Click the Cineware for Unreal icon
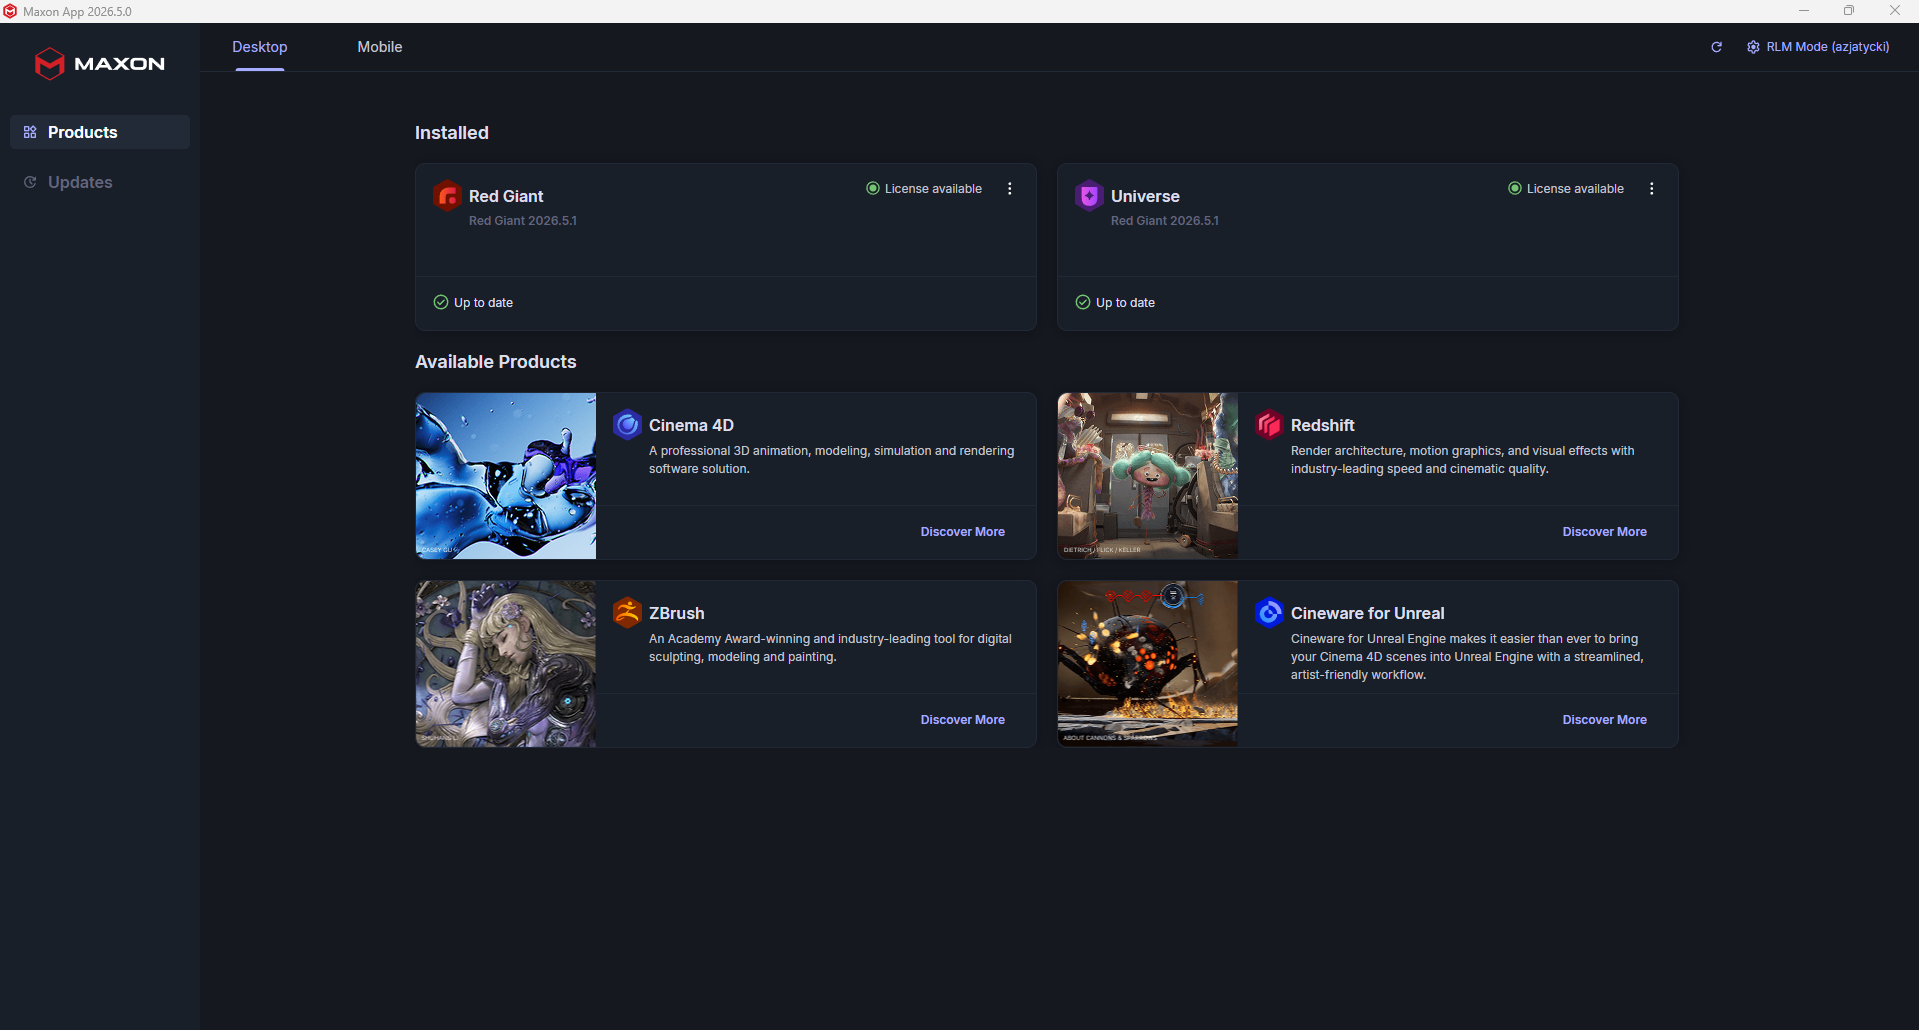Image resolution: width=1919 pixels, height=1030 pixels. [1269, 613]
